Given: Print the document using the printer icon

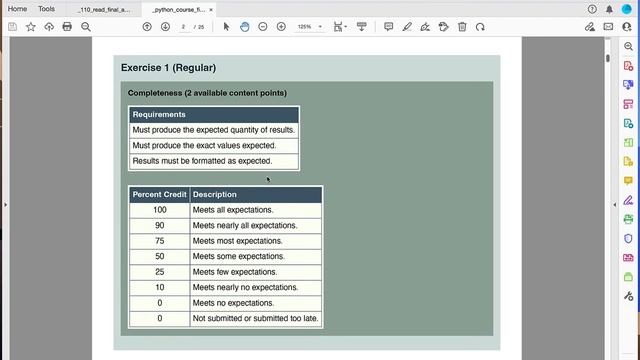Looking at the screenshot, I should [67, 27].
